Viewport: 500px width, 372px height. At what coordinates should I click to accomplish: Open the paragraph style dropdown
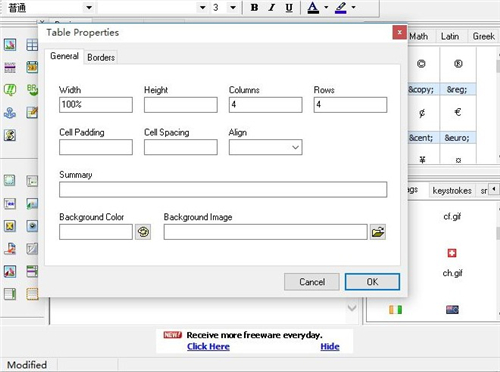click(89, 7)
